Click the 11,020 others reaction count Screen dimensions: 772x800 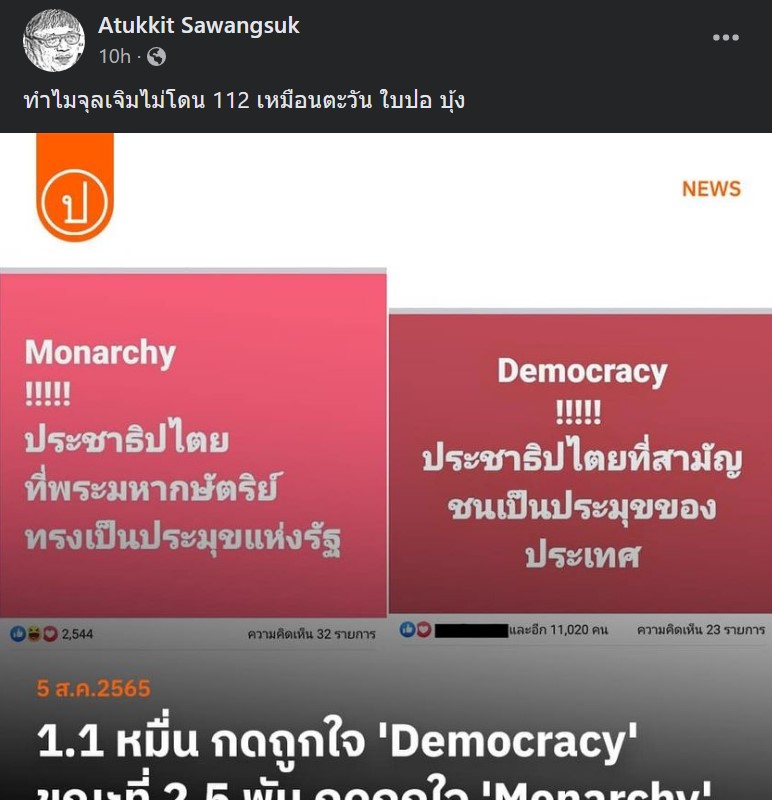pos(558,630)
